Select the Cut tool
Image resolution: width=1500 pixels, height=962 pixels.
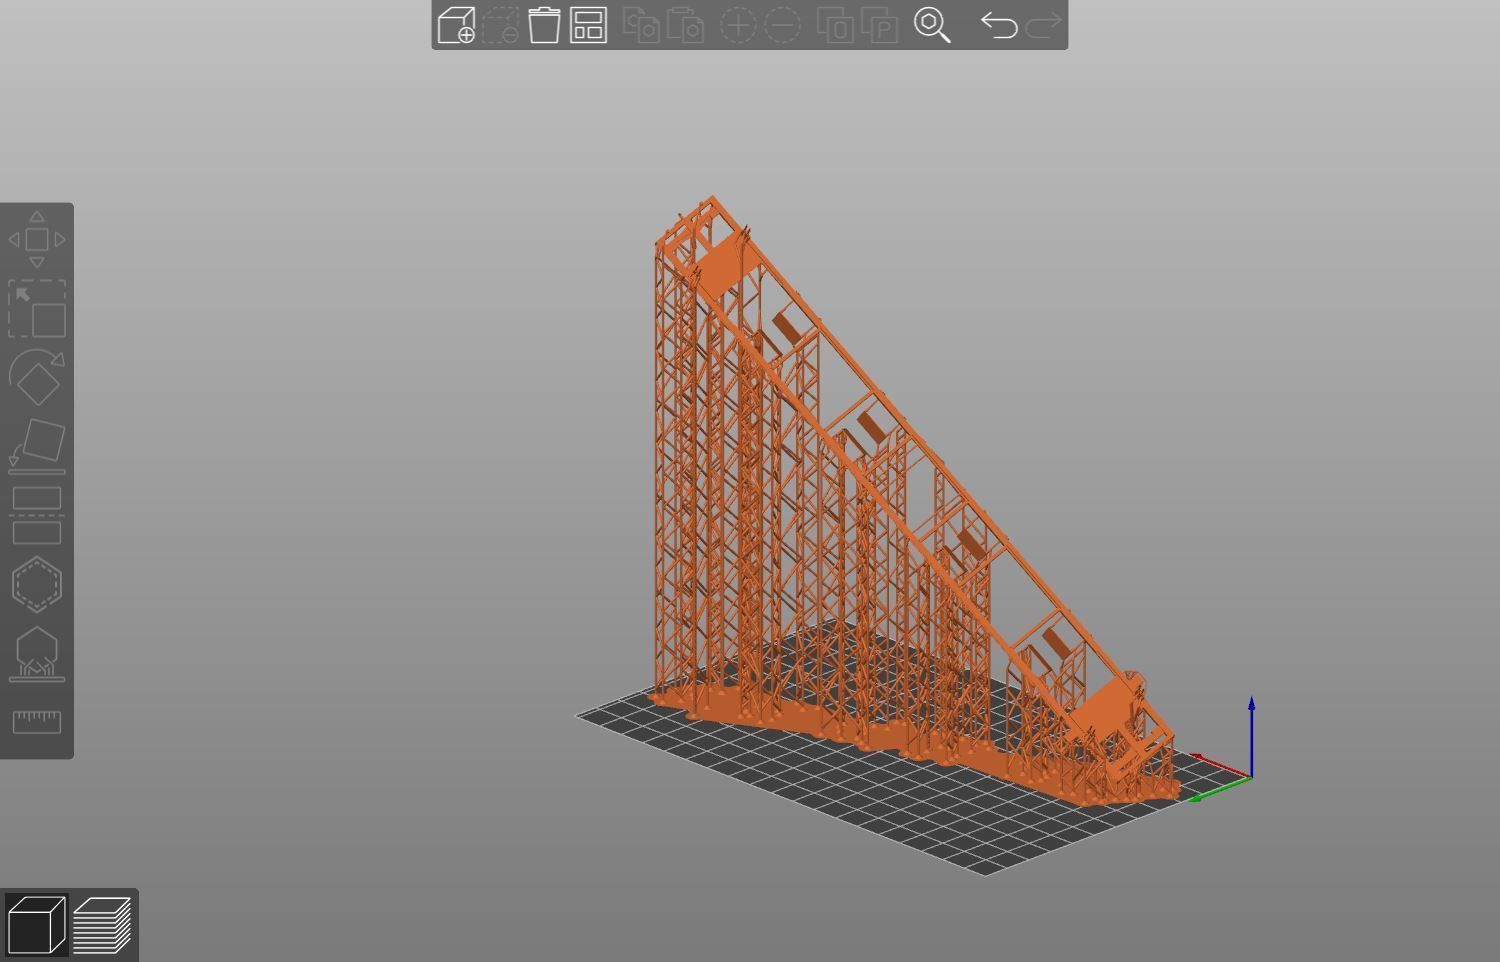pyautogui.click(x=37, y=515)
